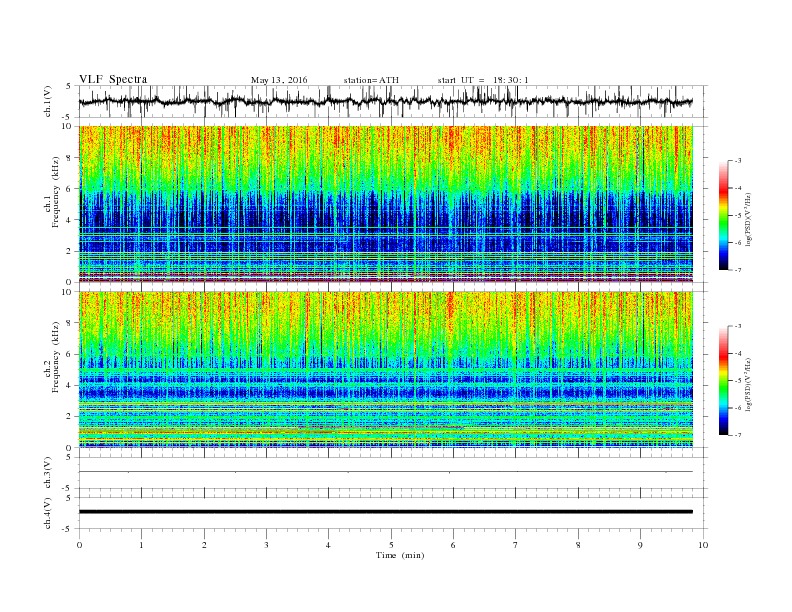Select the "May 13, 2016" date text
Screen dimensions: 792x612
(279, 80)
